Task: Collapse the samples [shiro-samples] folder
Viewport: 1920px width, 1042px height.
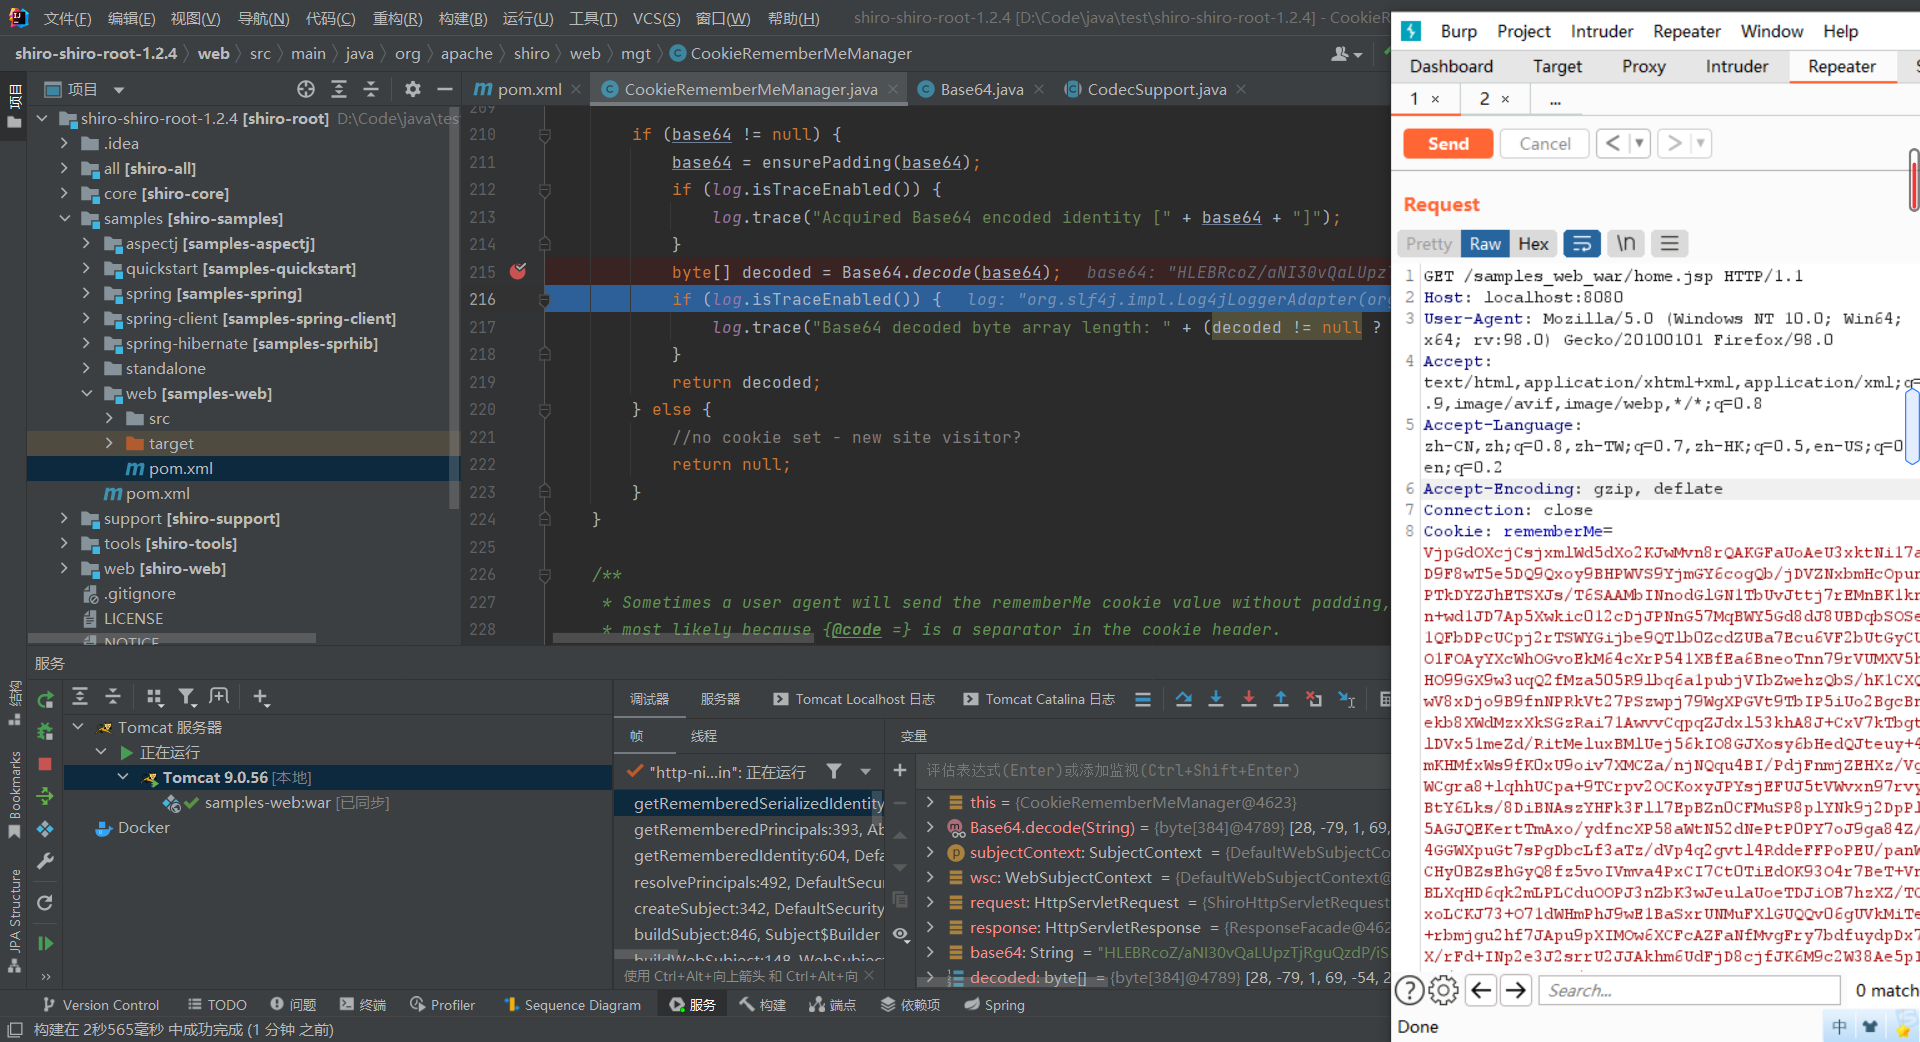Action: (x=65, y=218)
